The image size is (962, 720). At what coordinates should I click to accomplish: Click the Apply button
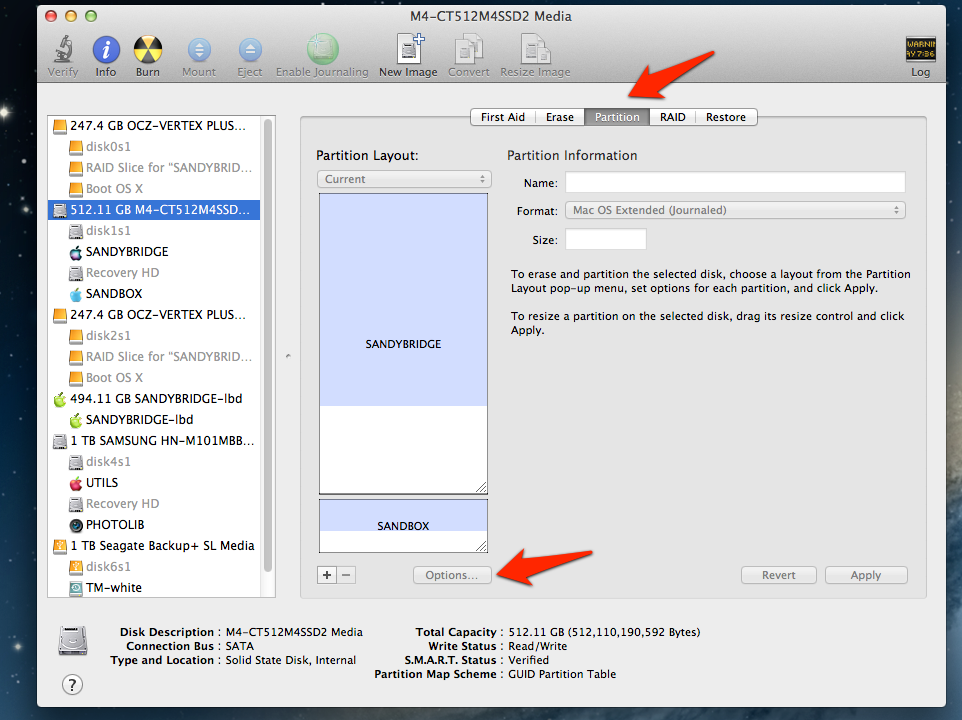[866, 575]
